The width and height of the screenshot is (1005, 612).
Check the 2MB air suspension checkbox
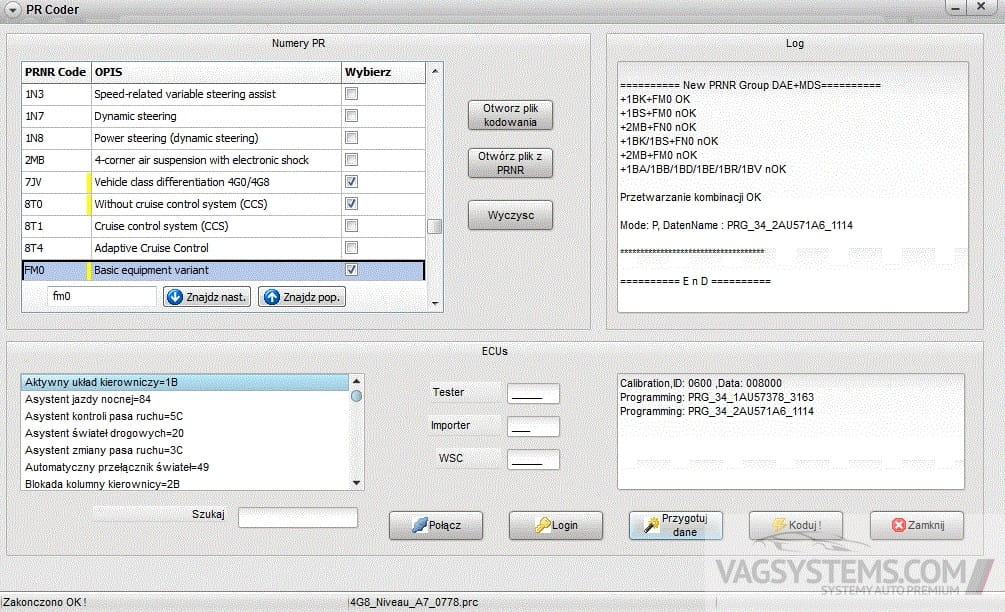tap(351, 160)
